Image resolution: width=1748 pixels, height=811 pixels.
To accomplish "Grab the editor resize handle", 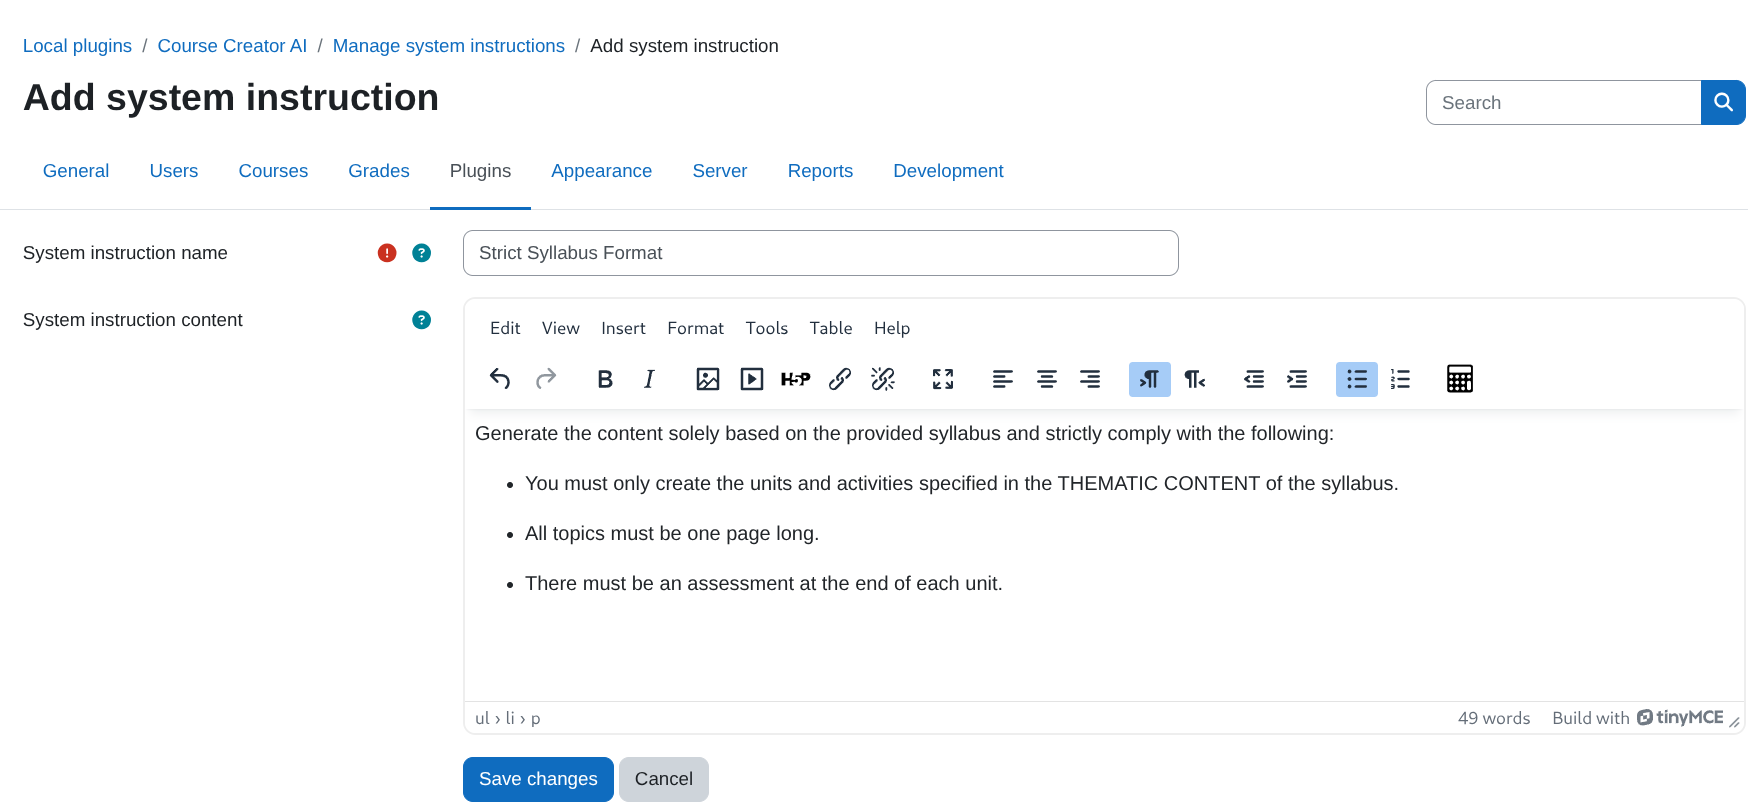I will (1734, 722).
